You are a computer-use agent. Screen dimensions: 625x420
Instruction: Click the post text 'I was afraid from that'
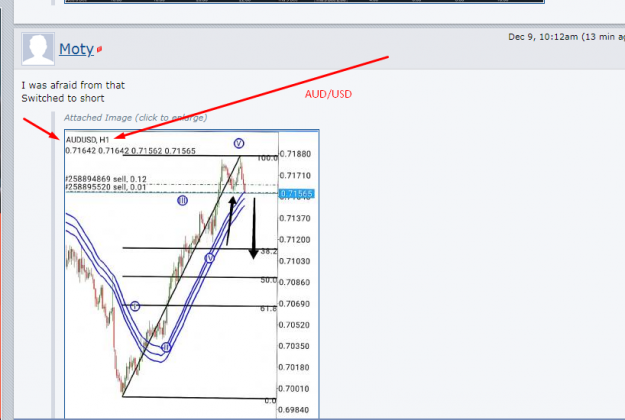click(x=73, y=85)
